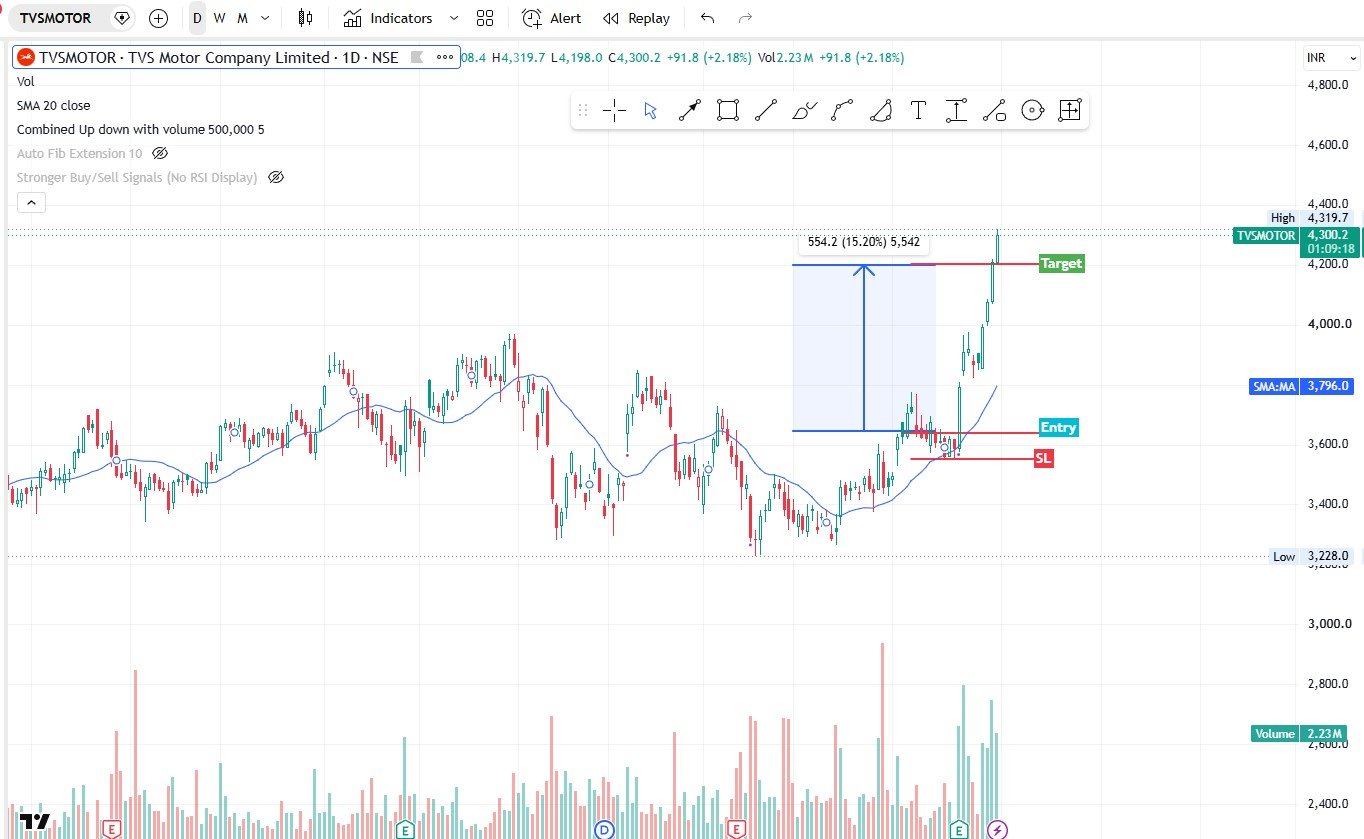
Task: Click the green Target label
Action: pos(1061,264)
